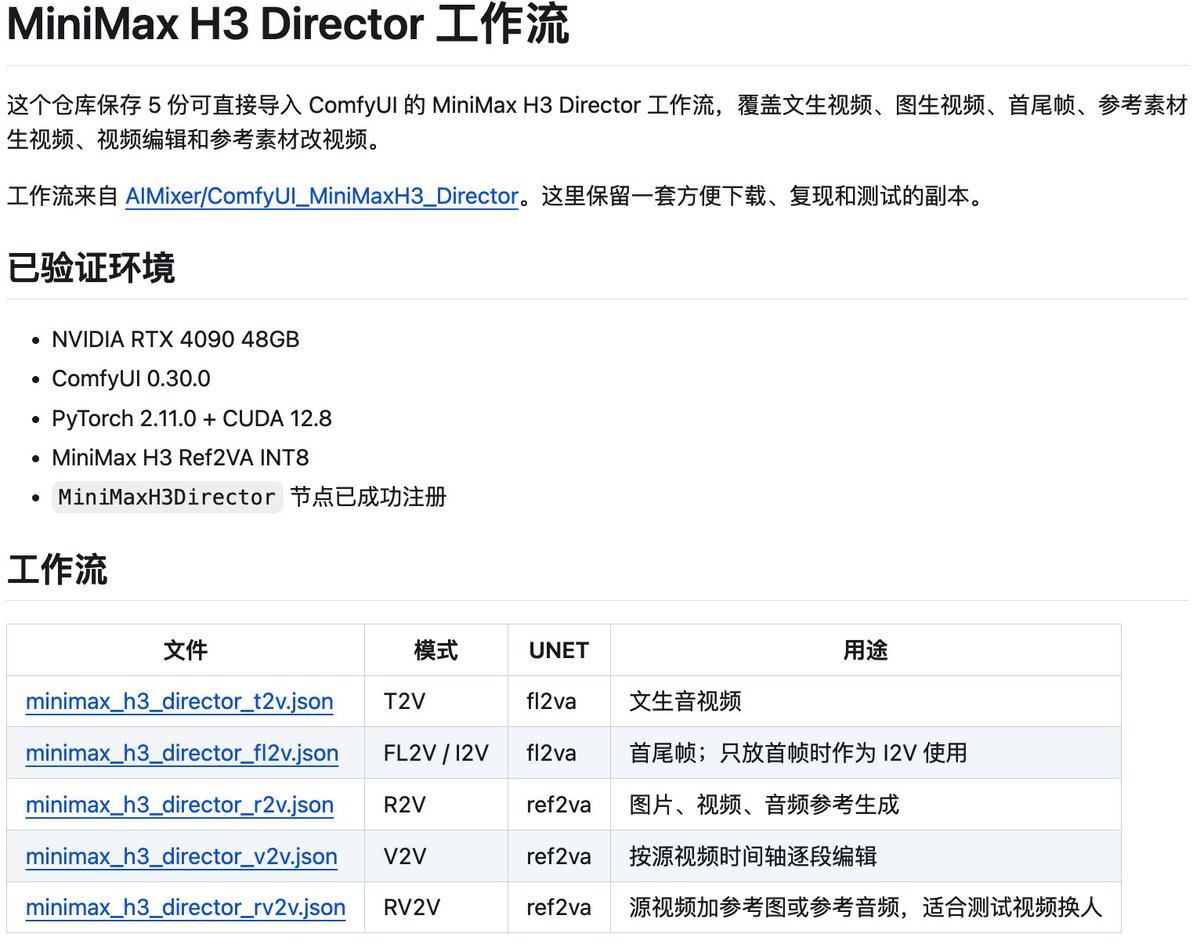Click the '已验证环境' heading

tap(91, 268)
